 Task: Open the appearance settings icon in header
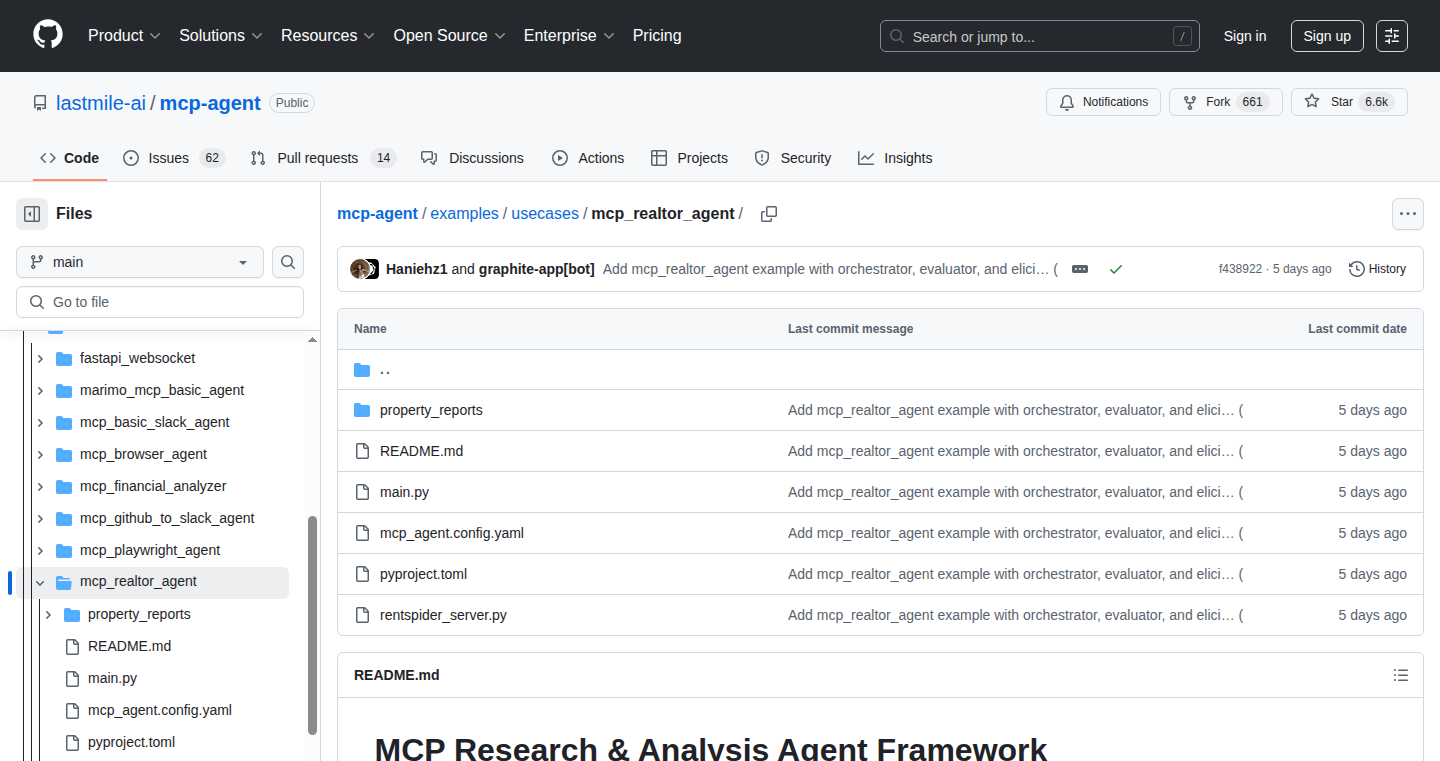(x=1392, y=36)
